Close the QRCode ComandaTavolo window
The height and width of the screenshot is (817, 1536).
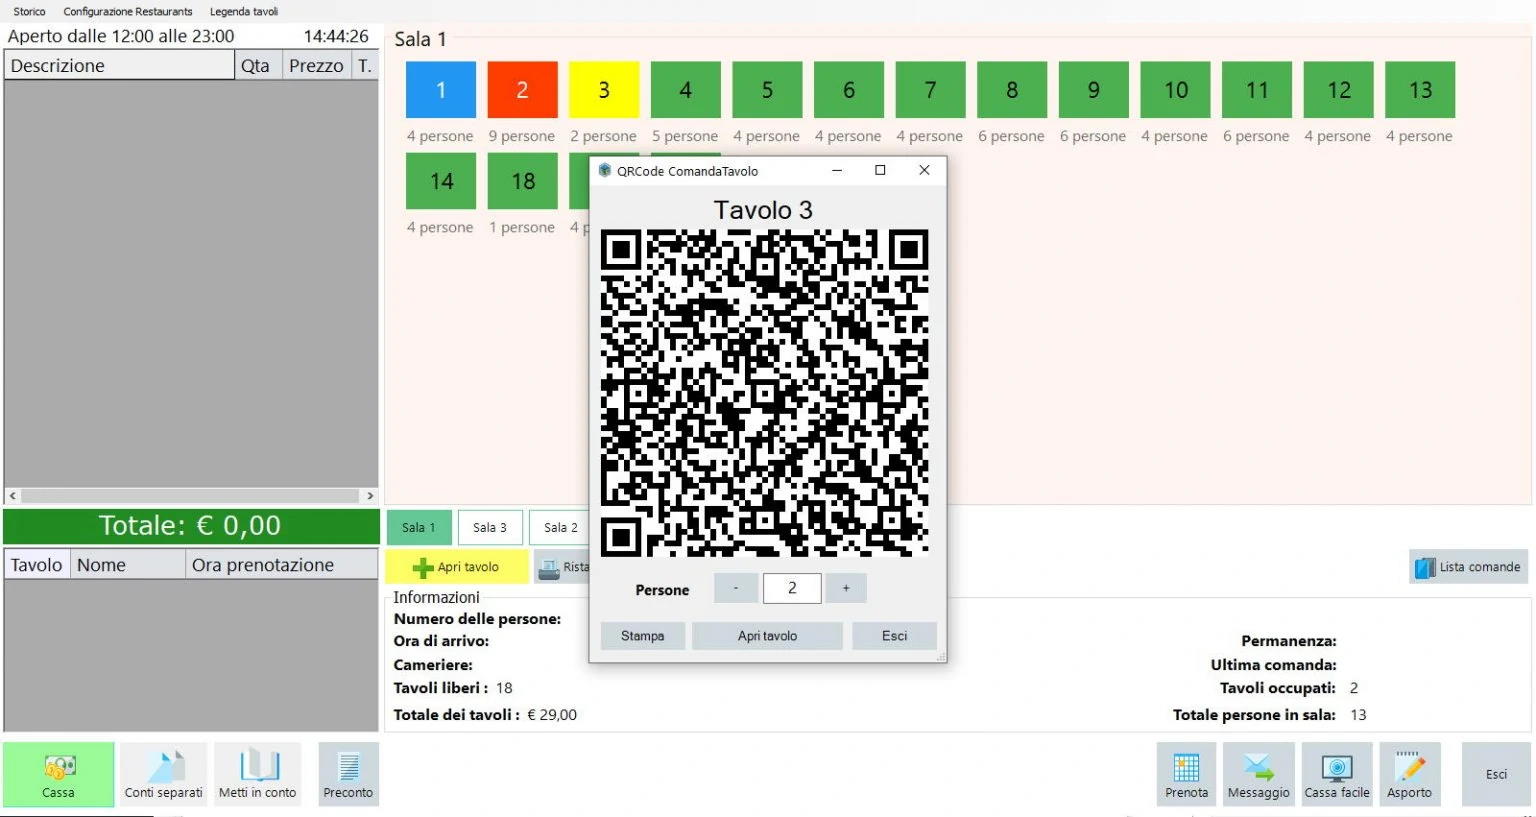point(924,171)
